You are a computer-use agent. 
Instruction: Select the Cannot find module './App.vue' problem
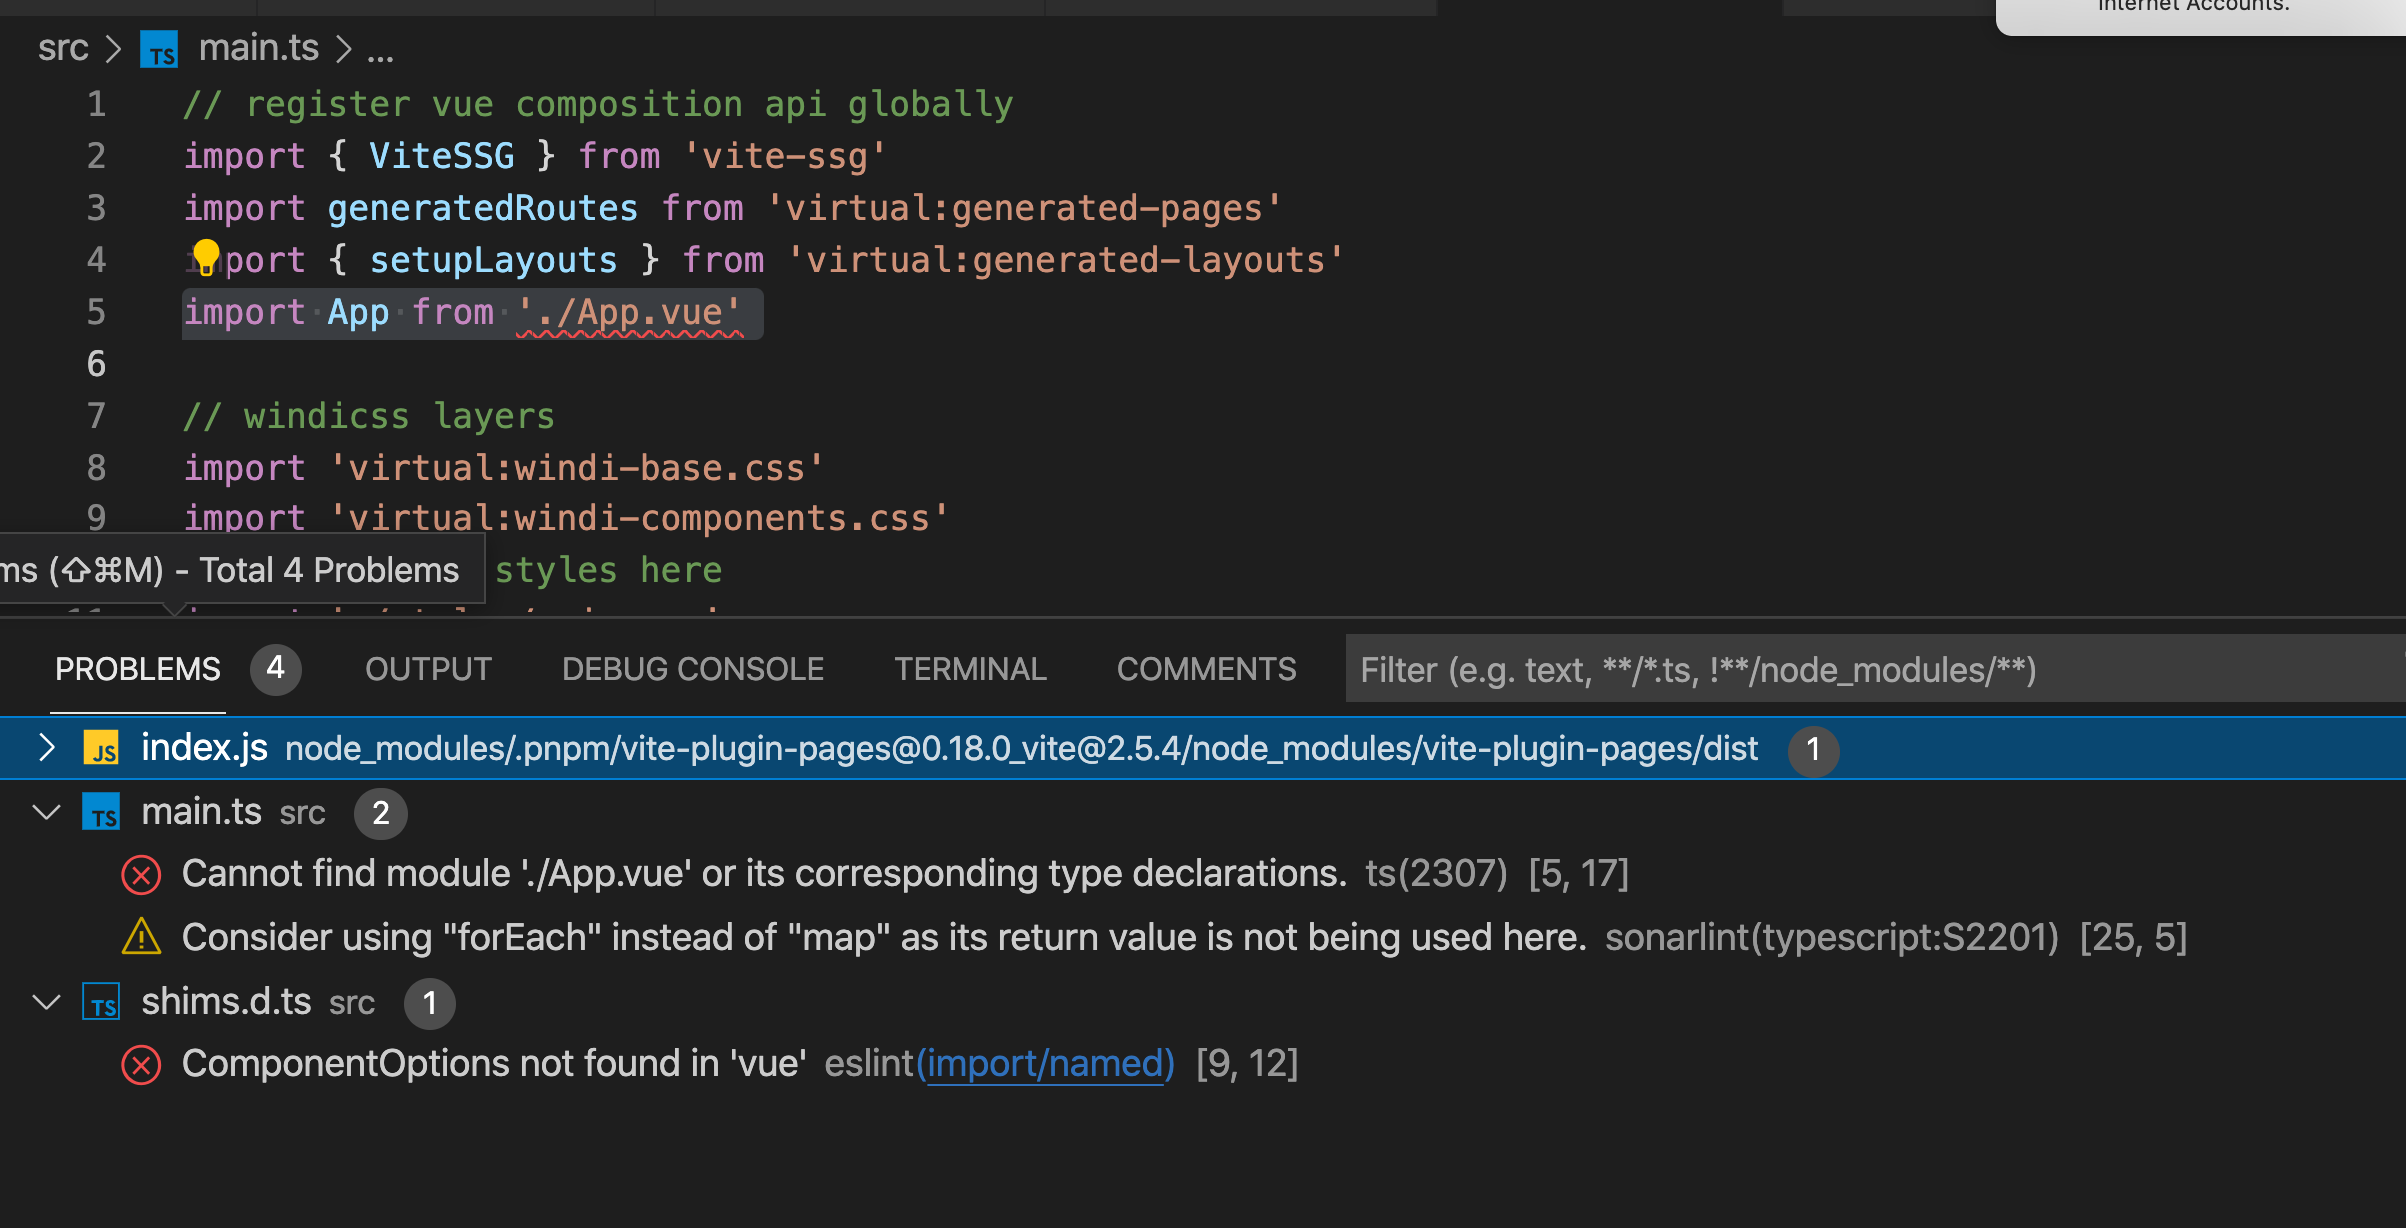[x=1203, y=874]
